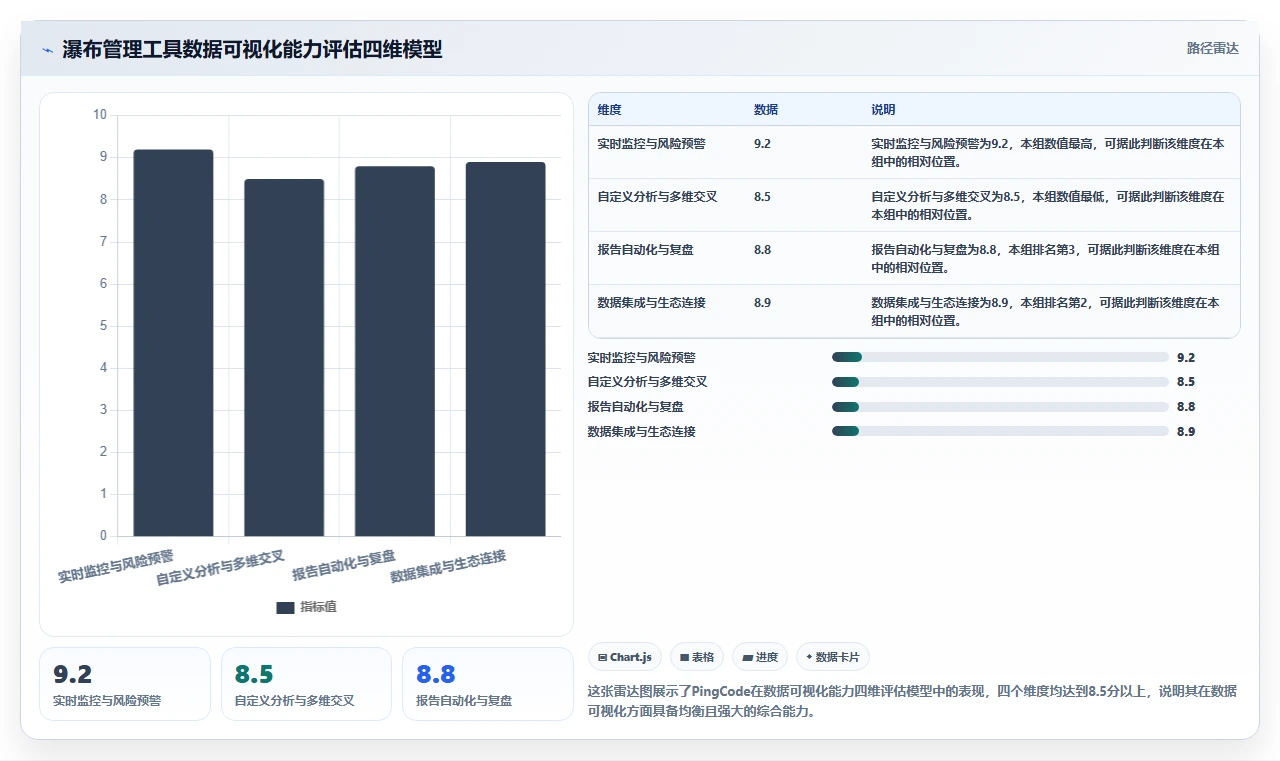Click the 8.9 value in the table
The height and width of the screenshot is (761, 1280).
[x=762, y=303]
